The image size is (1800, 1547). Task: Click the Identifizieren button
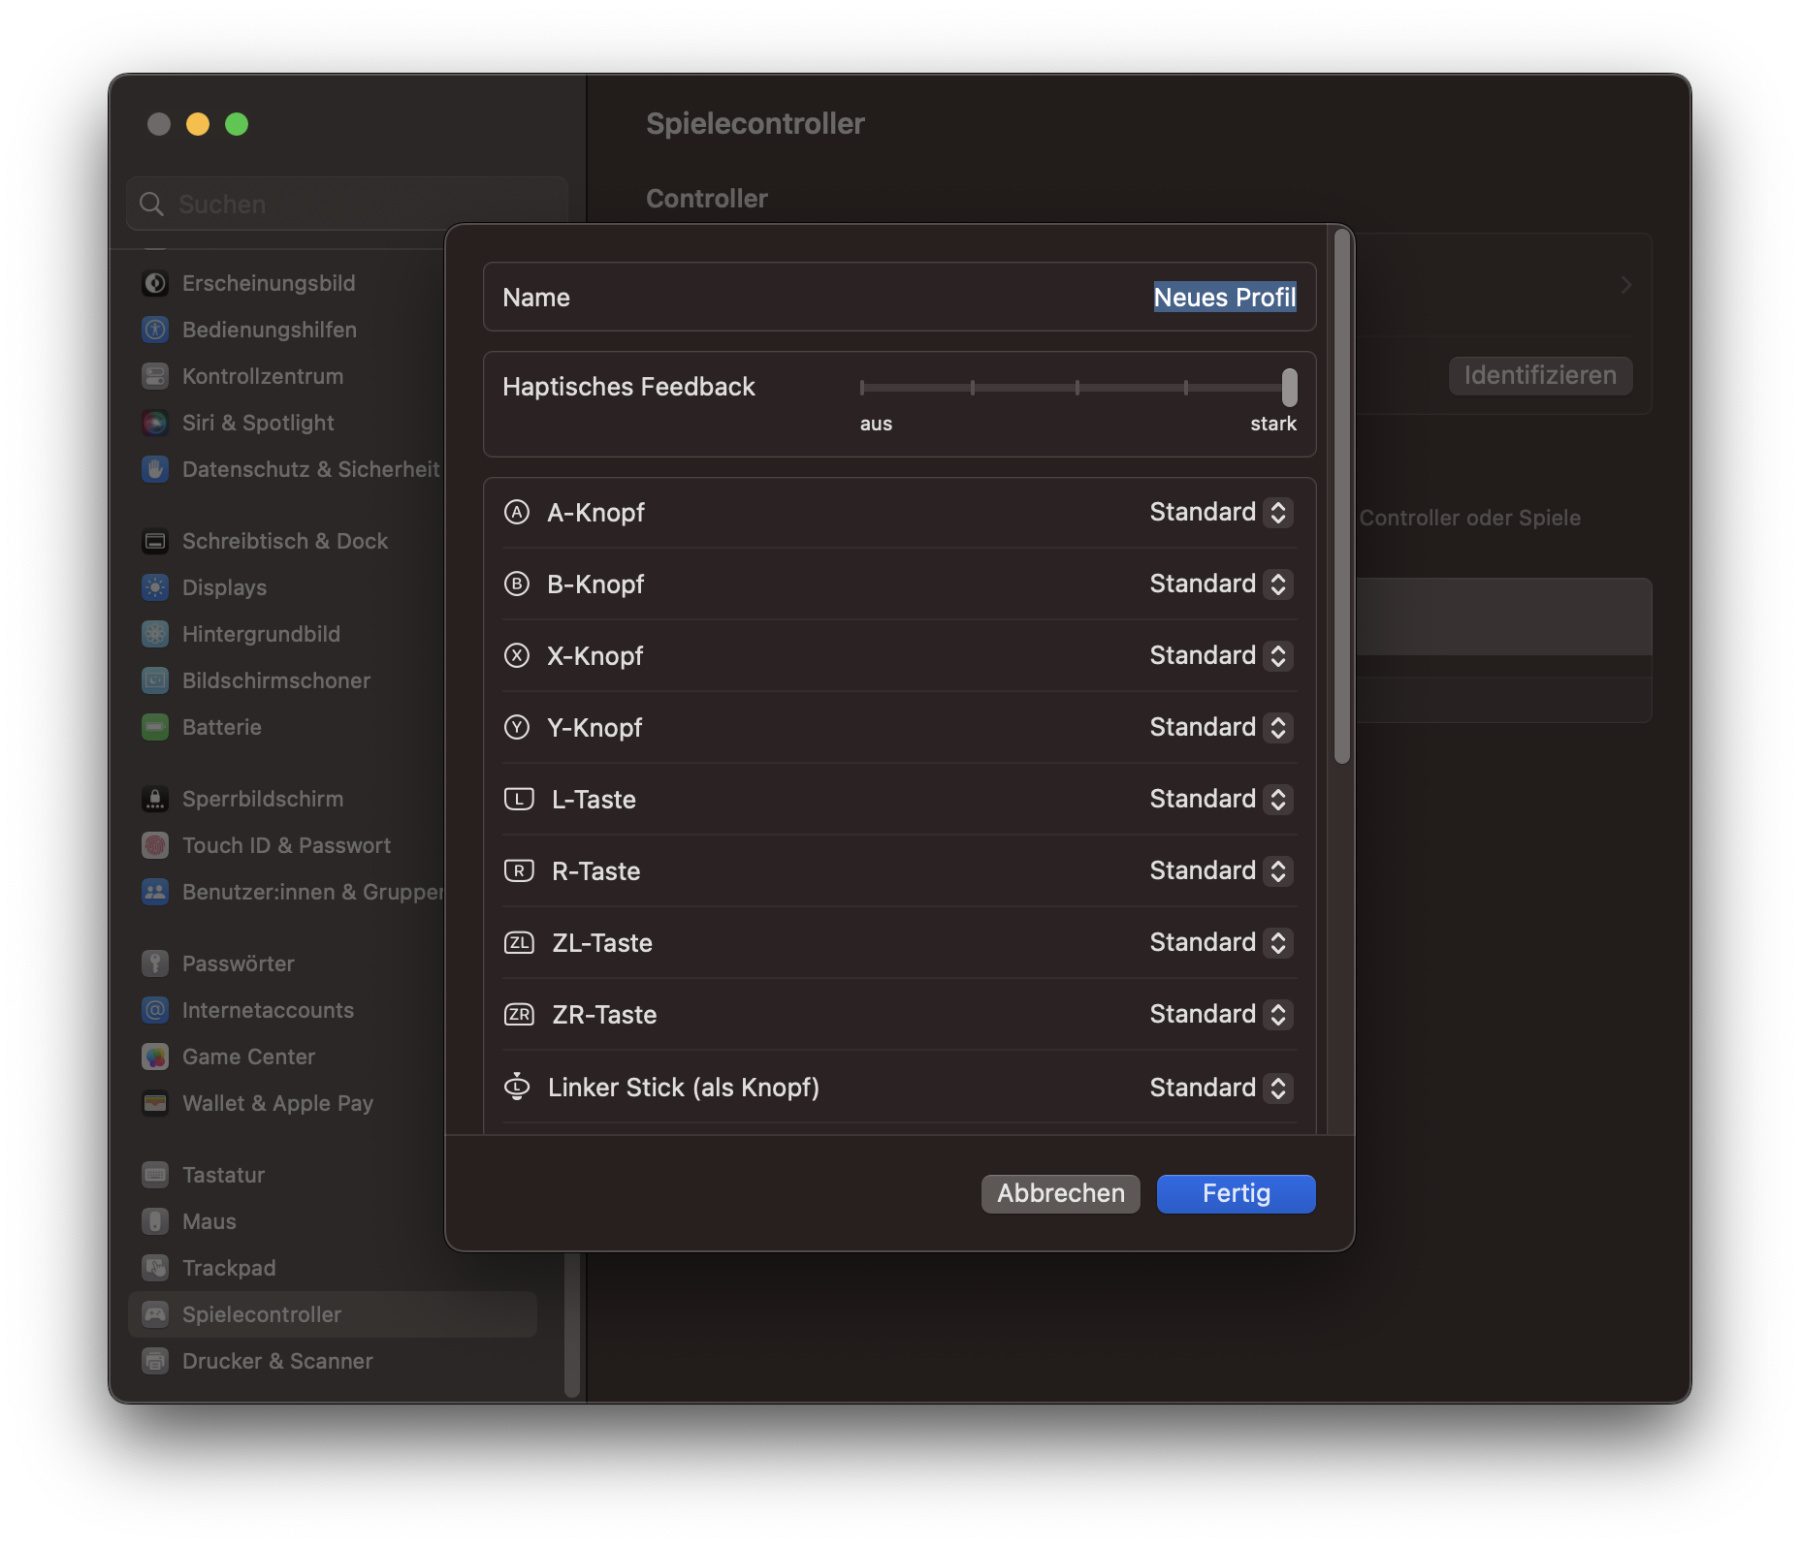pos(1540,375)
